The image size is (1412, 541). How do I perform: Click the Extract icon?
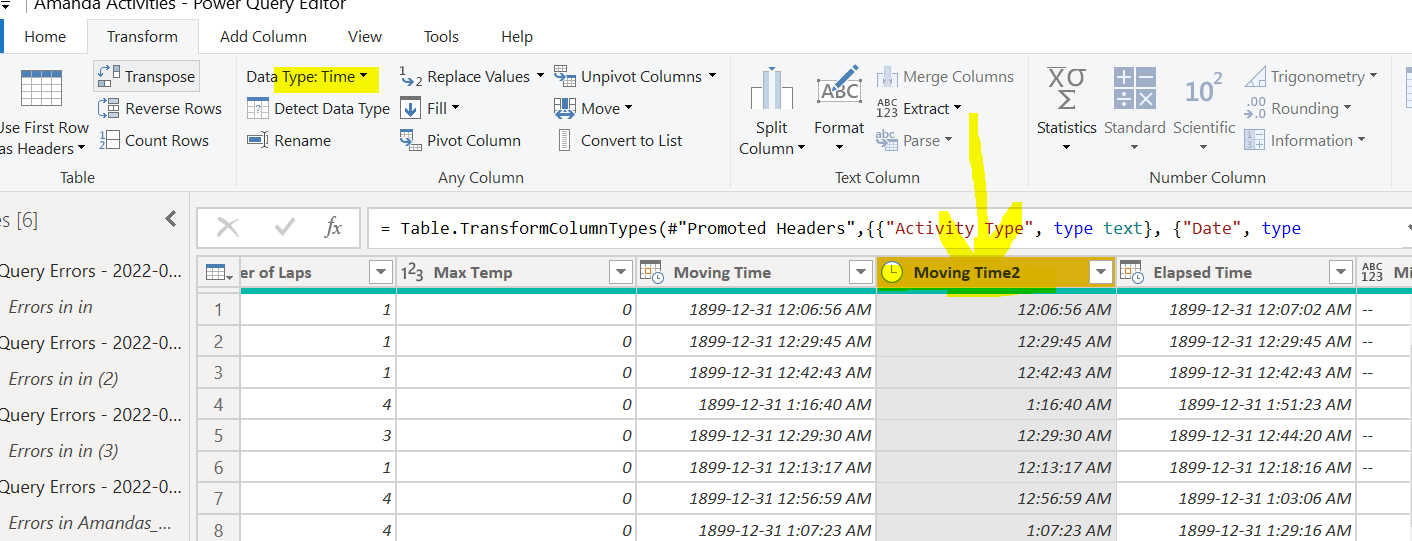point(887,108)
